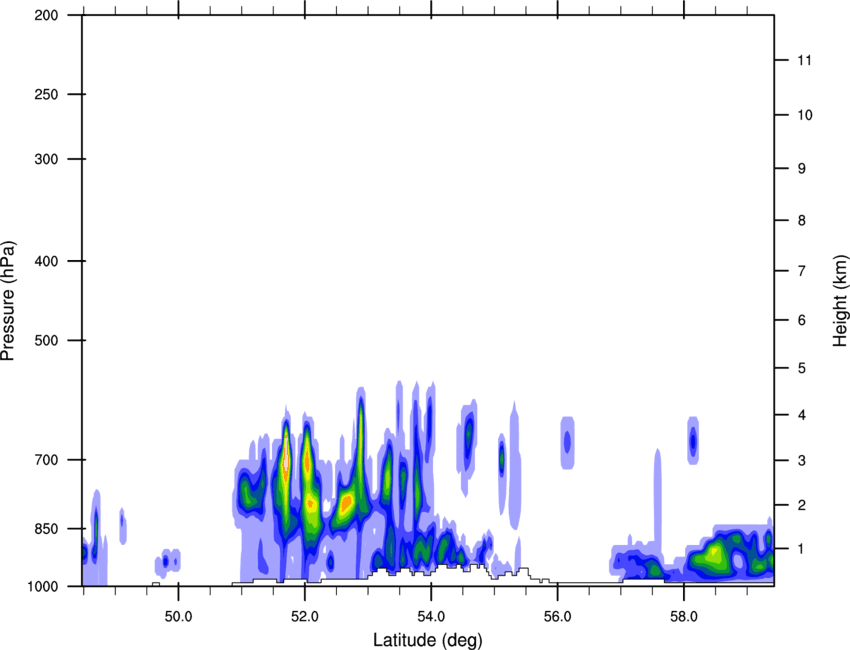Click the 'Latitude (deg)' axis title
Screen dimensions: 850x650
pyautogui.click(x=427, y=640)
